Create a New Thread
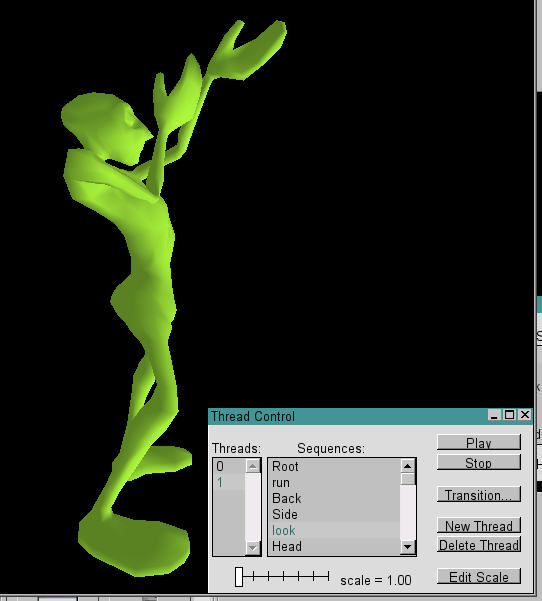Viewport: 542px width, 601px height. pyautogui.click(x=479, y=525)
